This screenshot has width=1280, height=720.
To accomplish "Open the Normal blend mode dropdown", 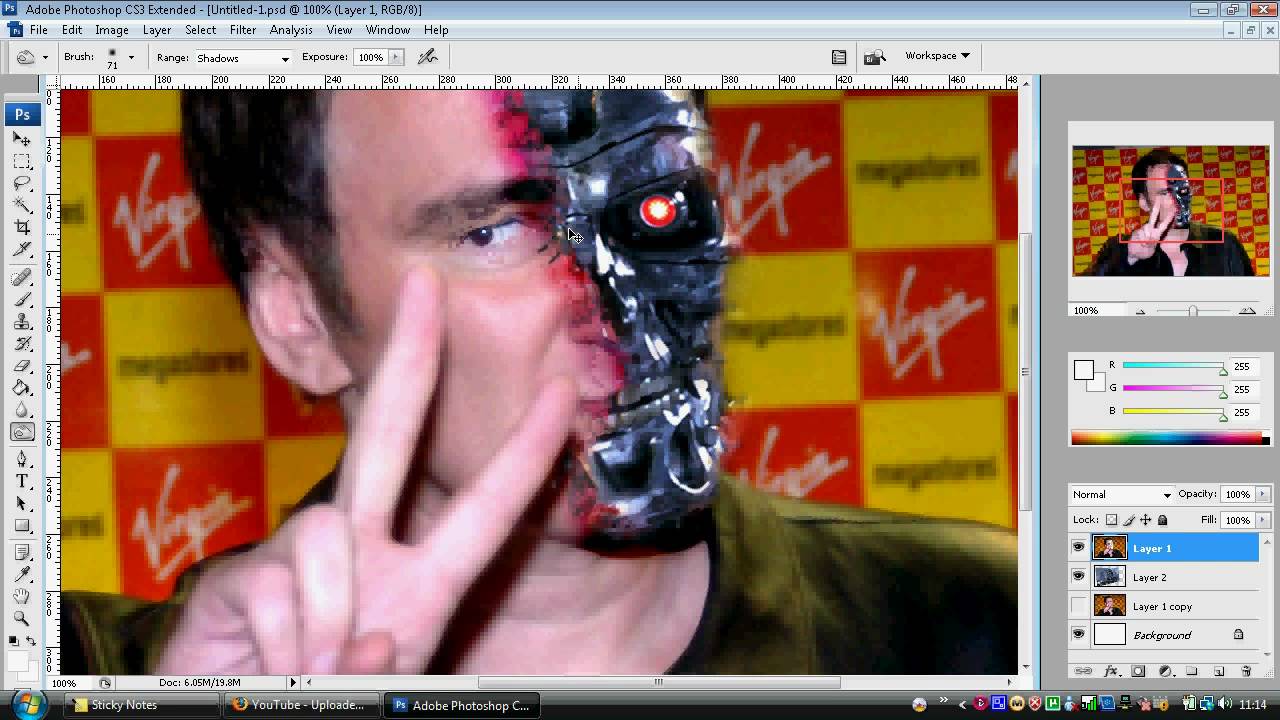I will 1121,495.
